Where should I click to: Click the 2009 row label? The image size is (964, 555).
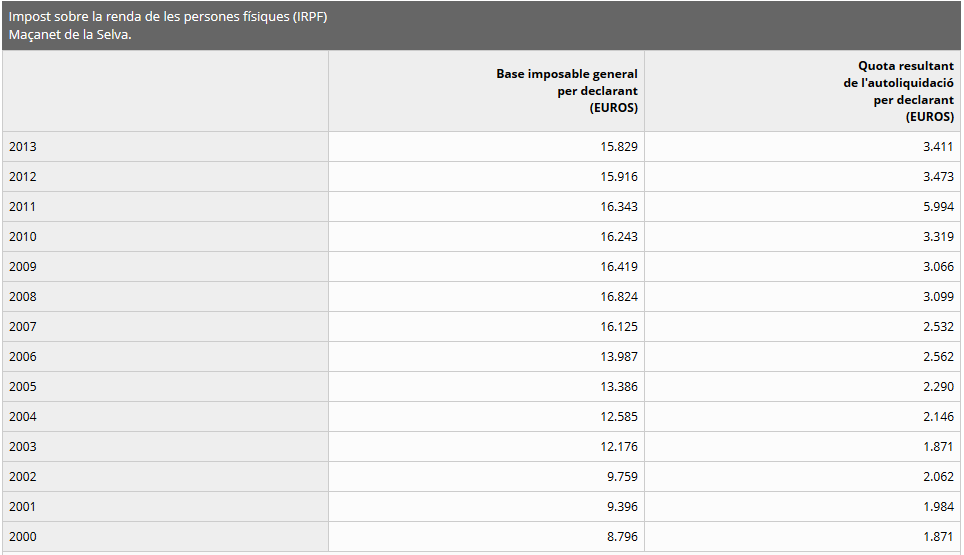pyautogui.click(x=23, y=267)
